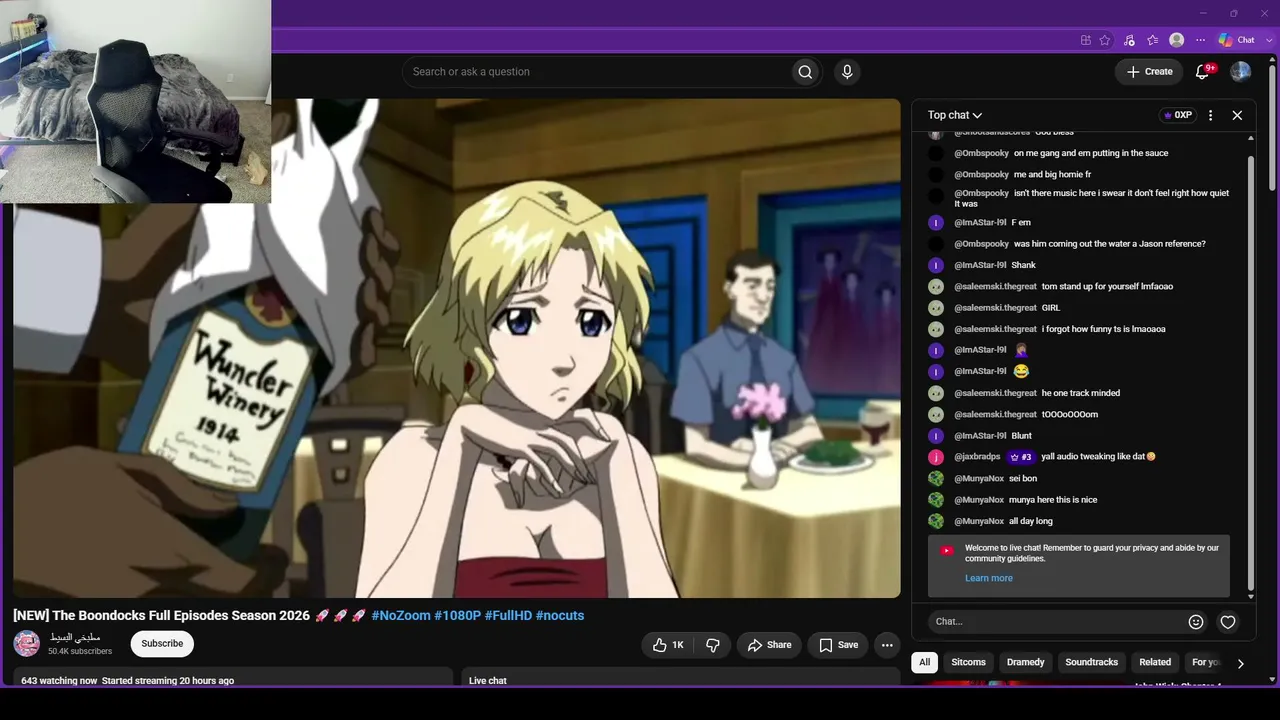Click chat message 'munya here this is nice'
The image size is (1280, 720).
[1053, 500]
